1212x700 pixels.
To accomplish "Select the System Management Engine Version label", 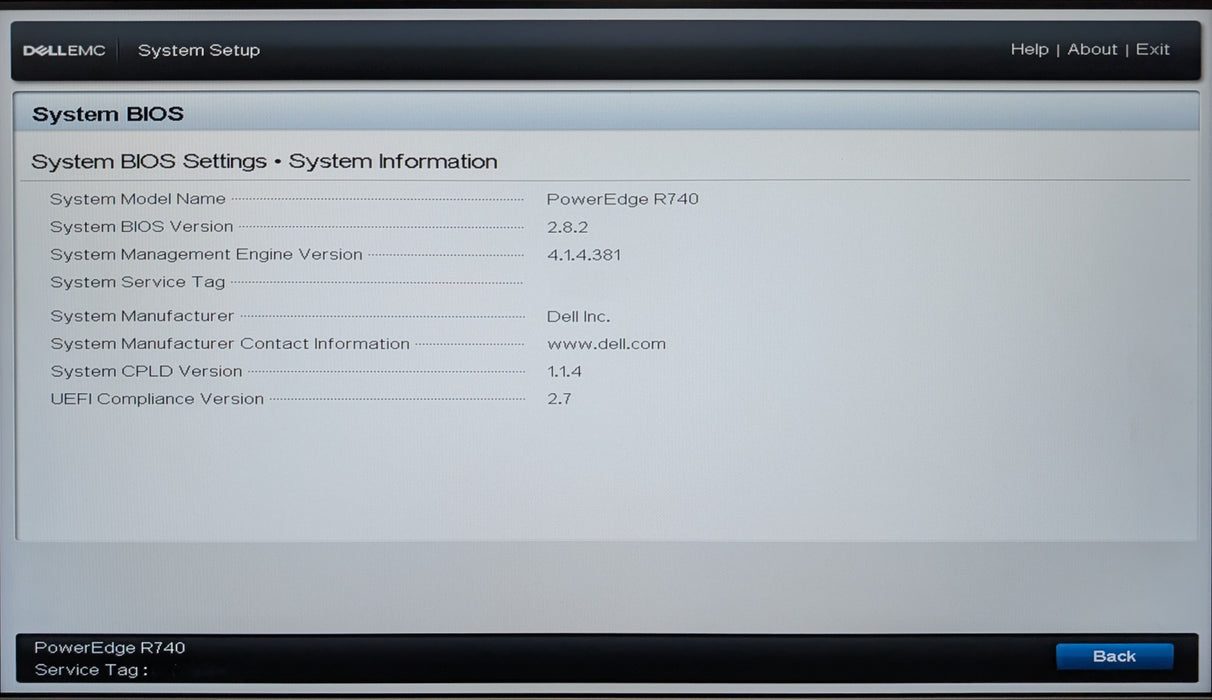I will tap(206, 255).
